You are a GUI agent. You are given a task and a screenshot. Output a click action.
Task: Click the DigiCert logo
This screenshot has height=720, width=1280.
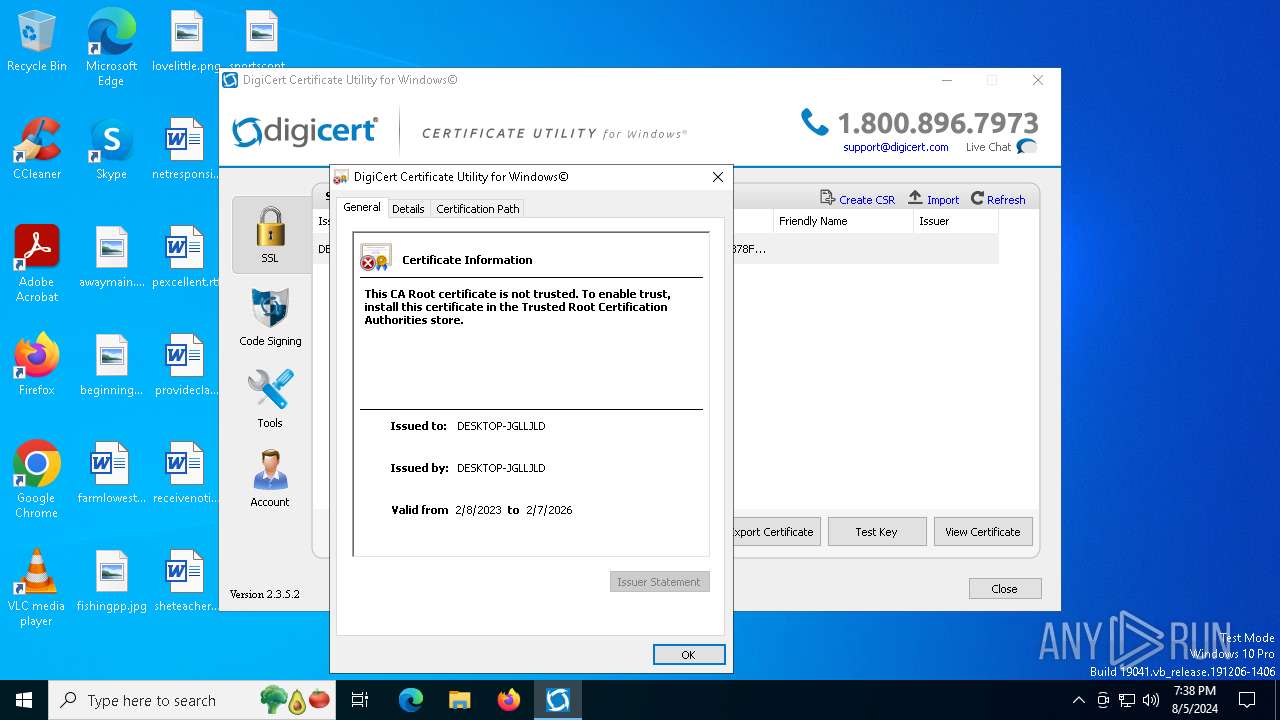click(305, 132)
